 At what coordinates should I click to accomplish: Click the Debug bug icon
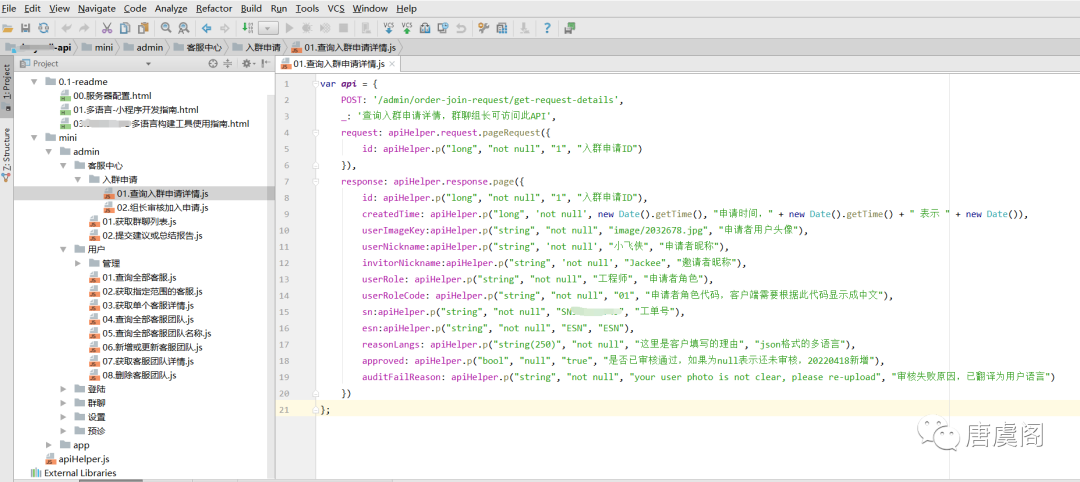click(x=307, y=28)
